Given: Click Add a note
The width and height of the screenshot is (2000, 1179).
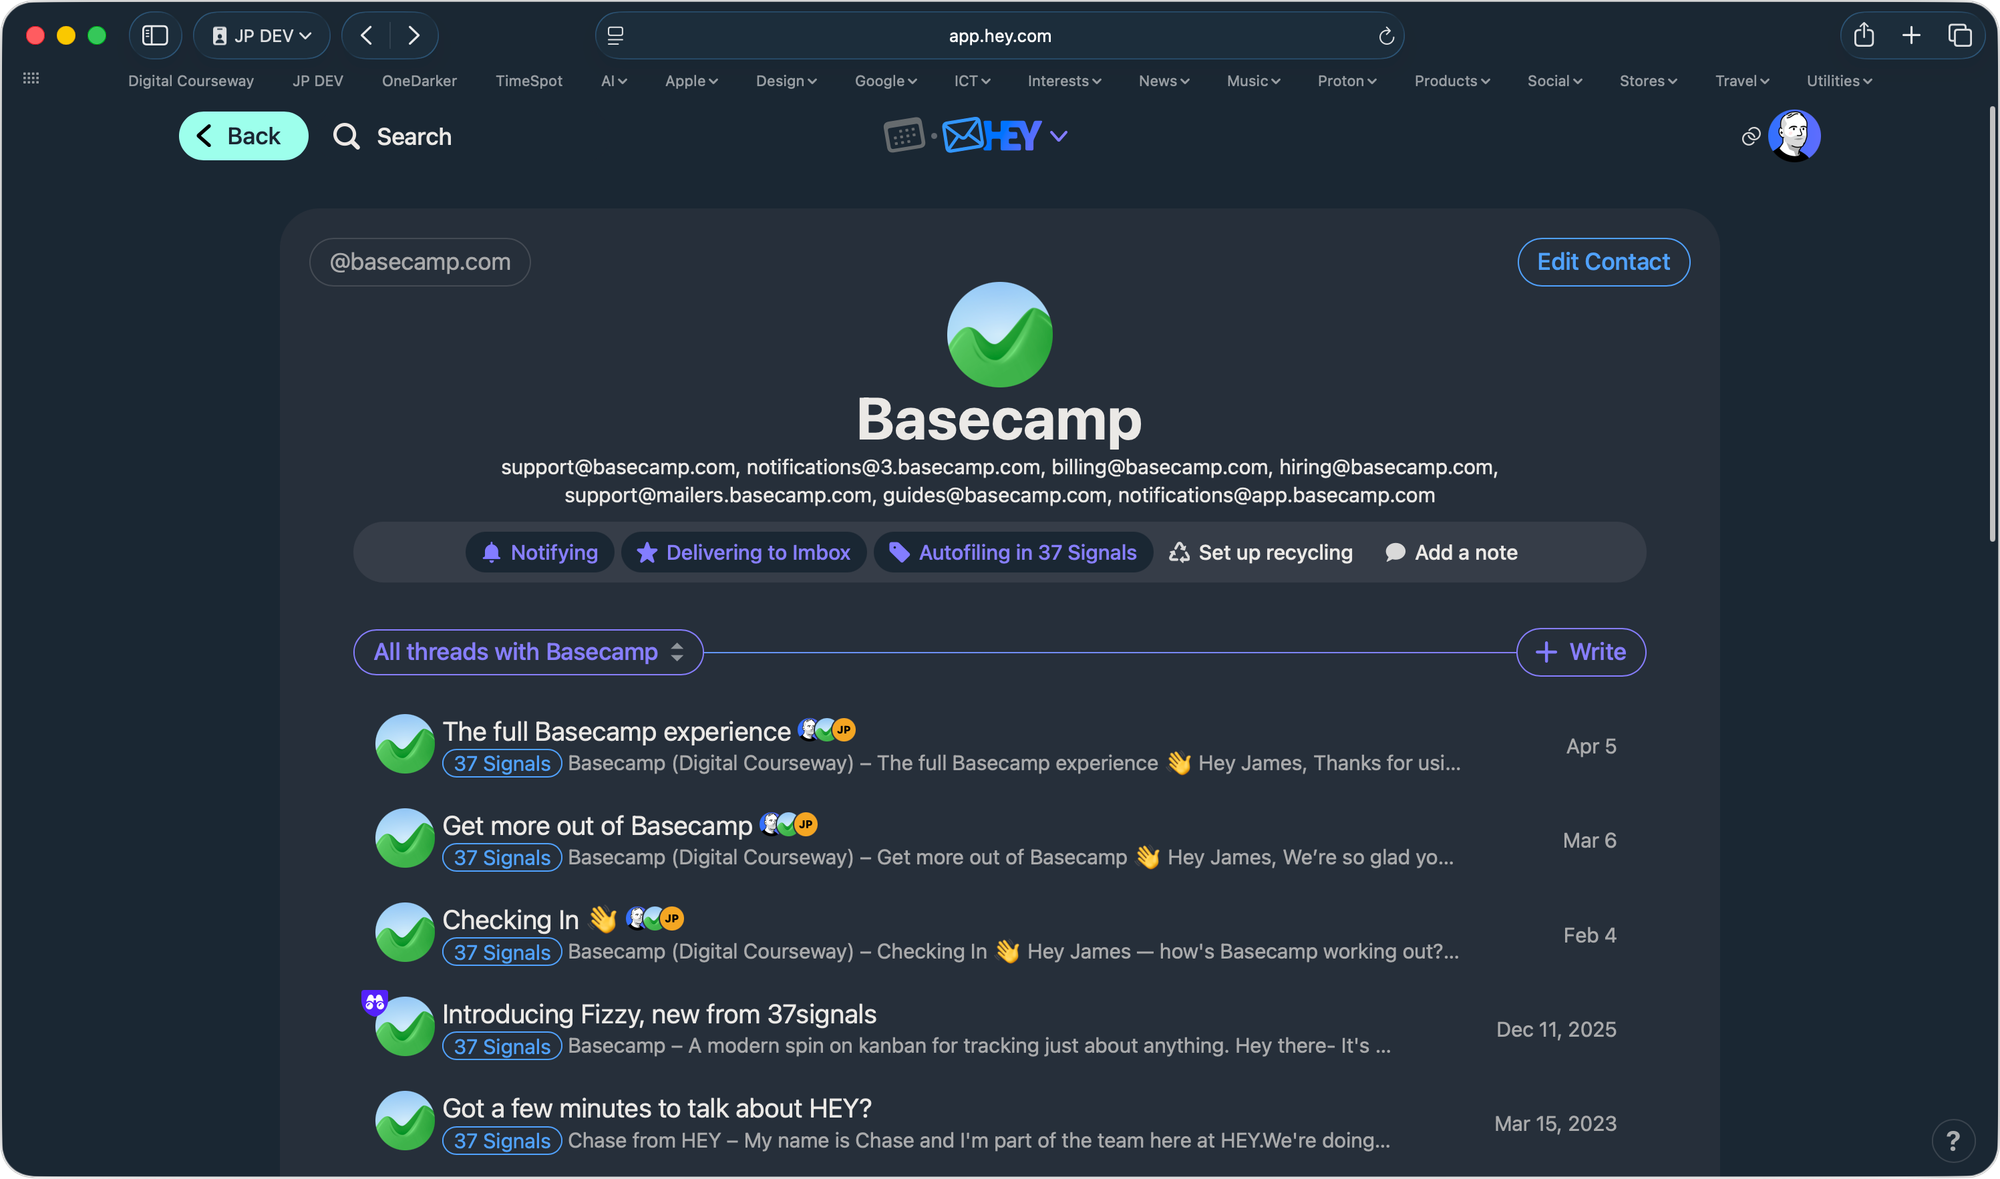Looking at the screenshot, I should pos(1451,552).
